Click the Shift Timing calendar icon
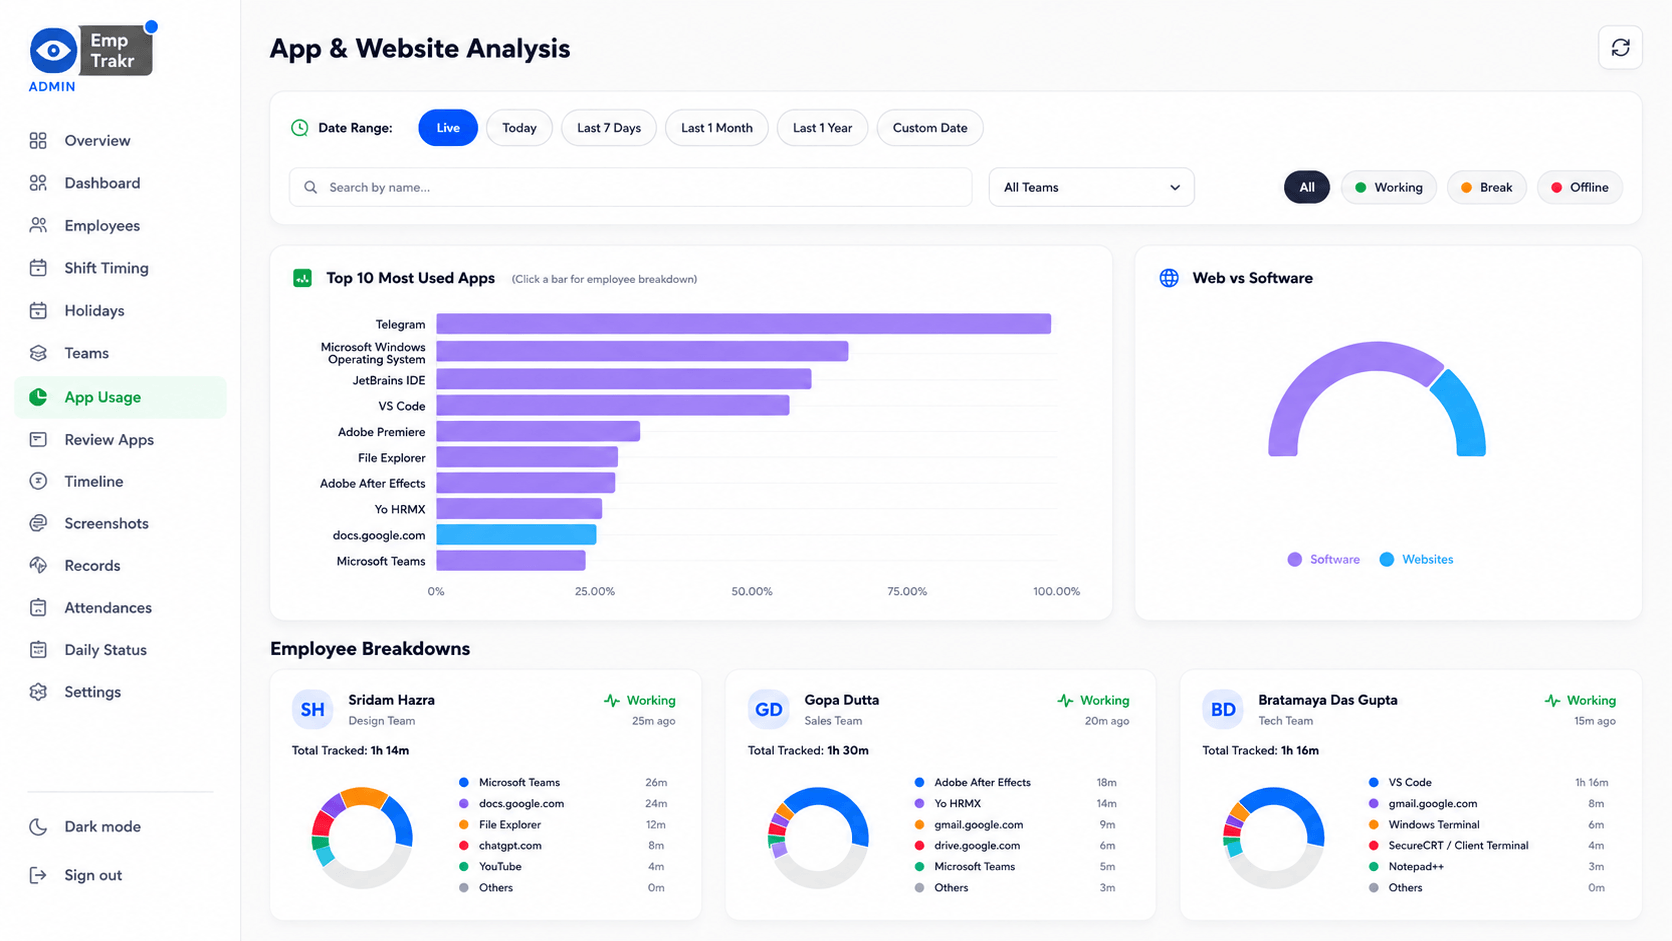Image resolution: width=1672 pixels, height=941 pixels. coord(38,268)
